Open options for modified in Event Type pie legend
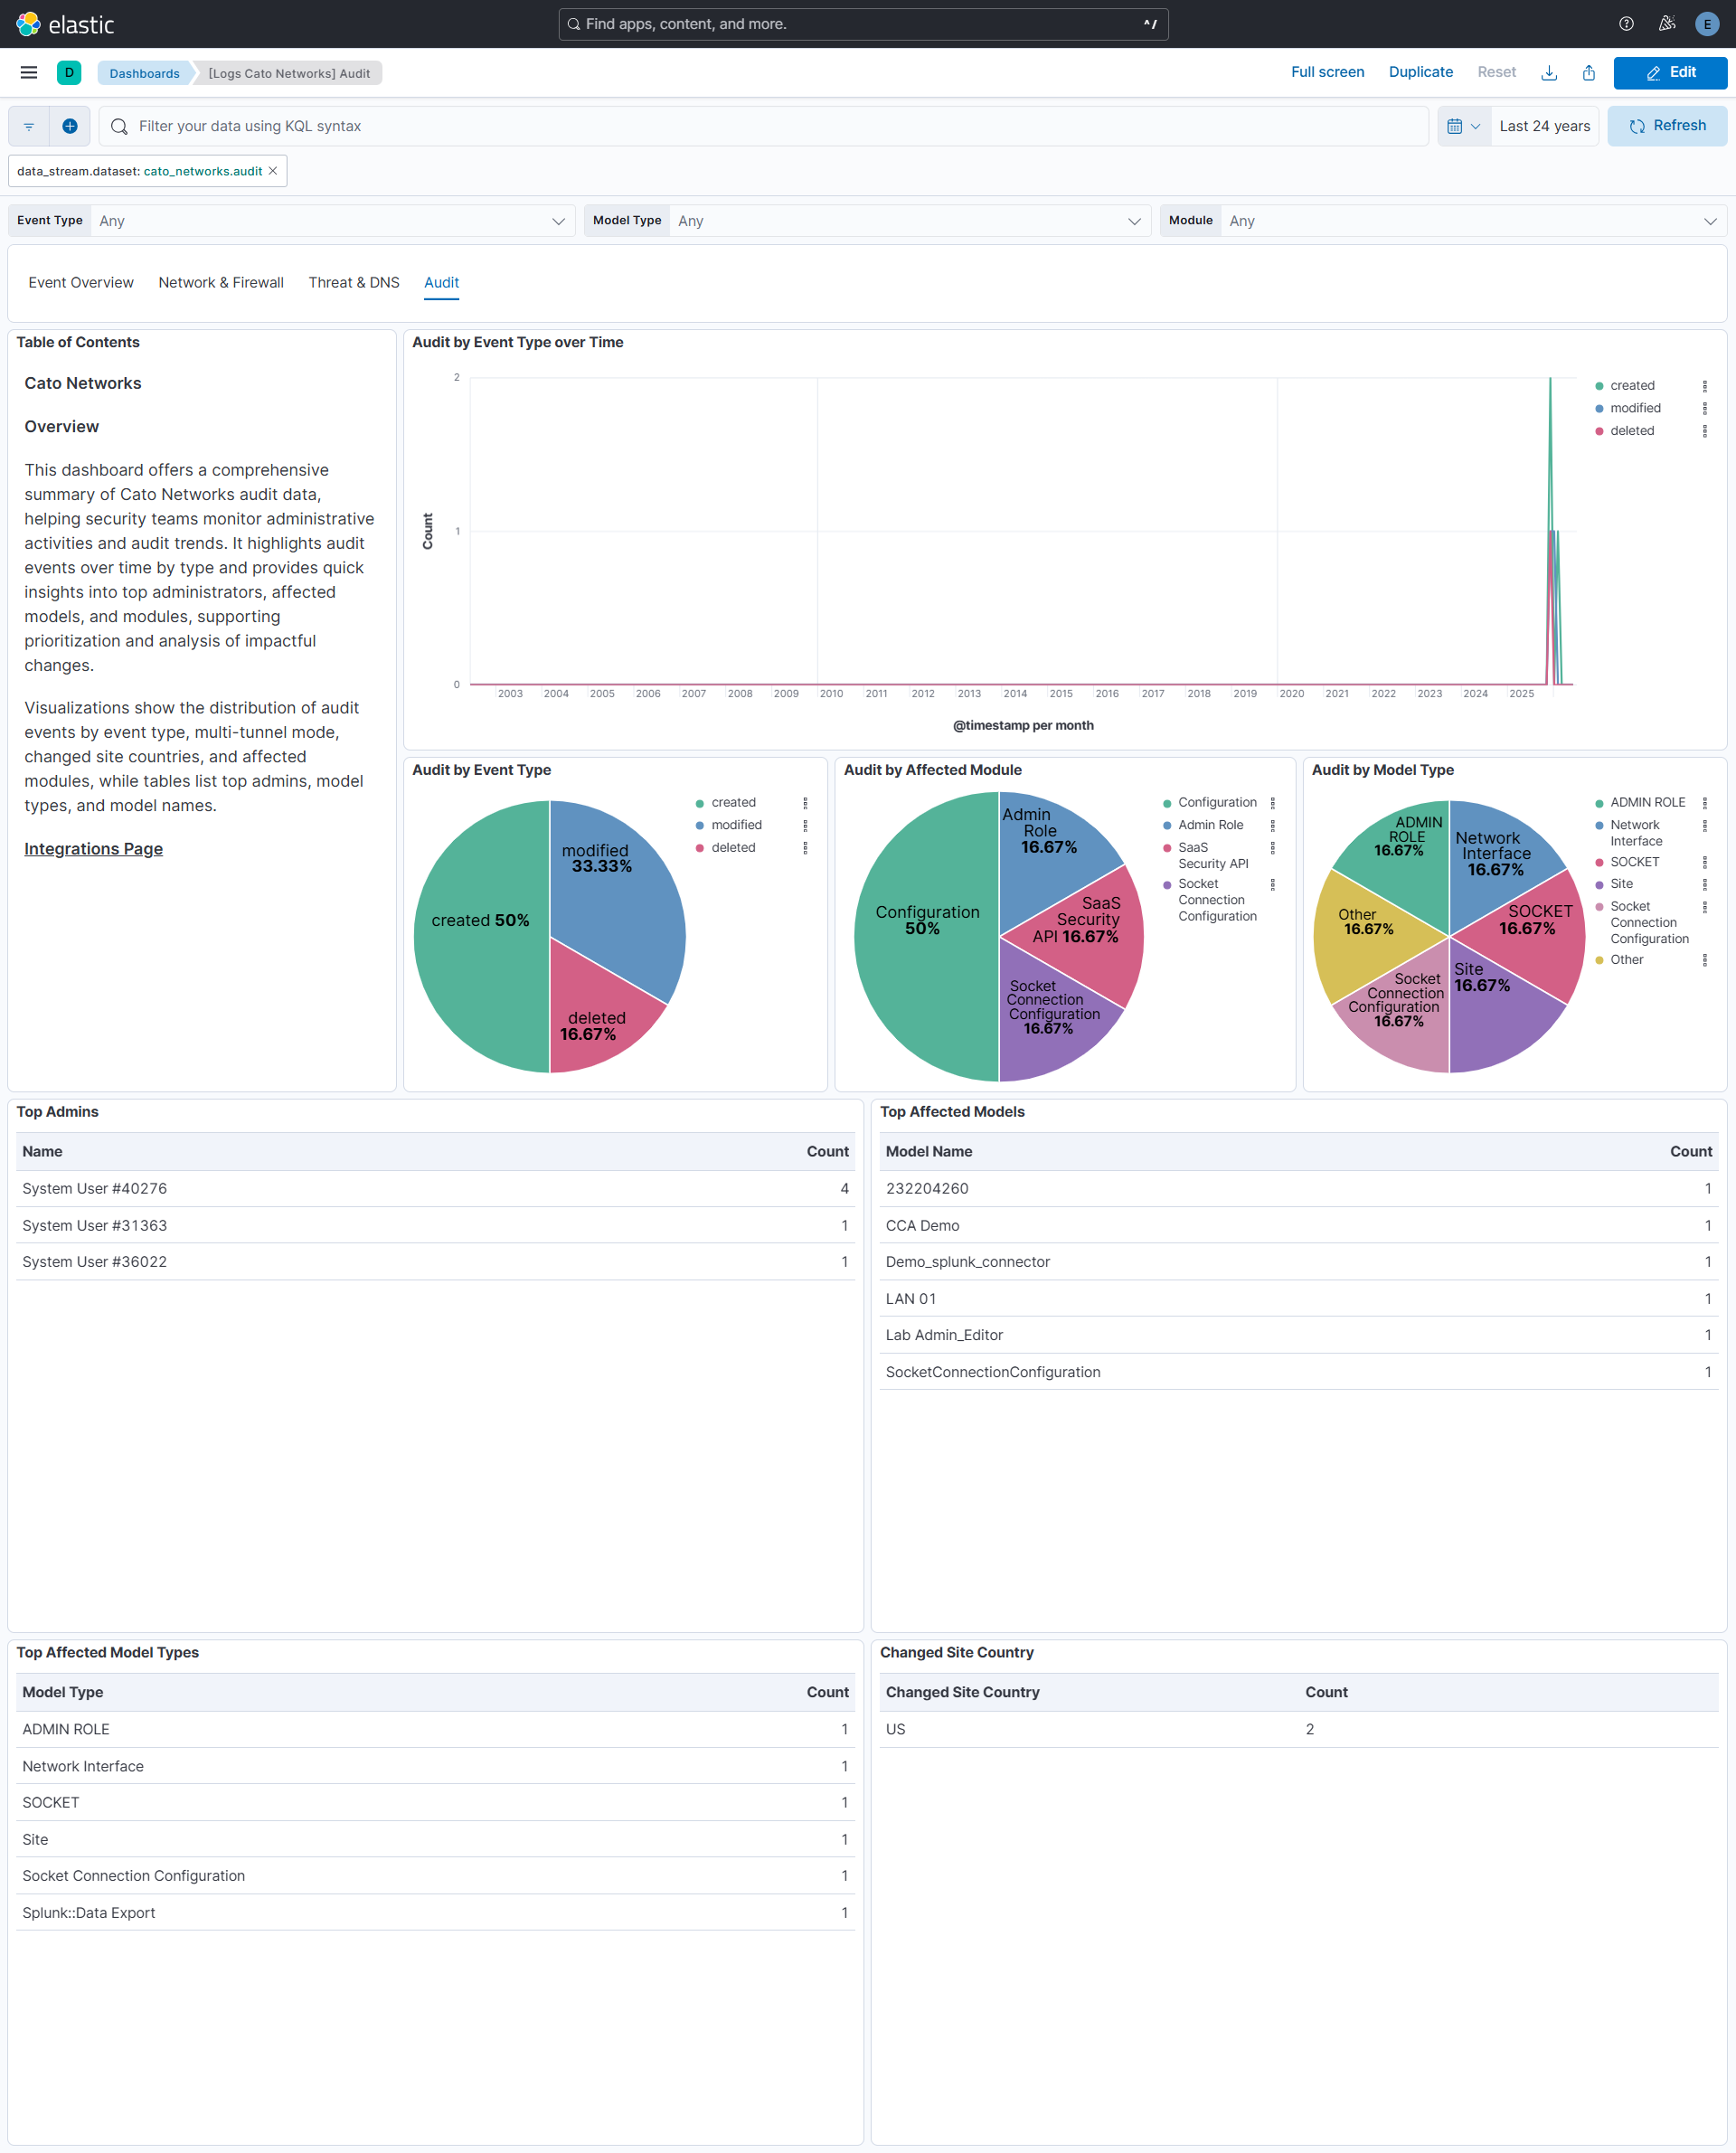This screenshot has height=2153, width=1736. click(805, 825)
